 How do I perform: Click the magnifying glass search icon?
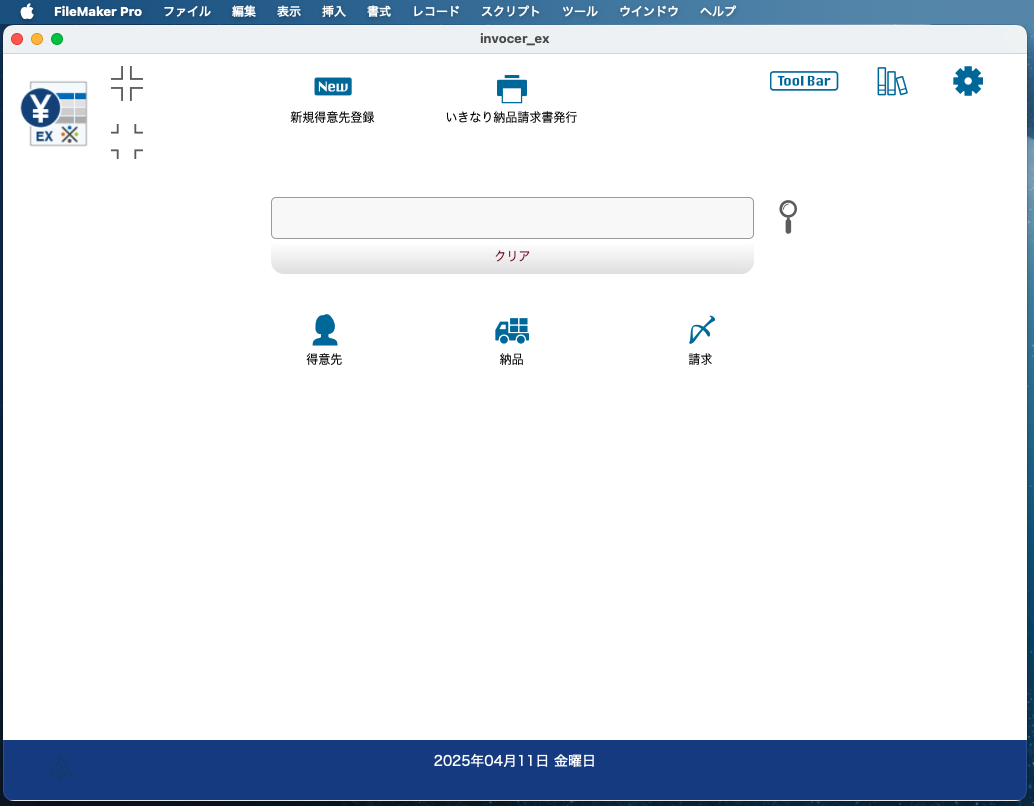click(788, 216)
